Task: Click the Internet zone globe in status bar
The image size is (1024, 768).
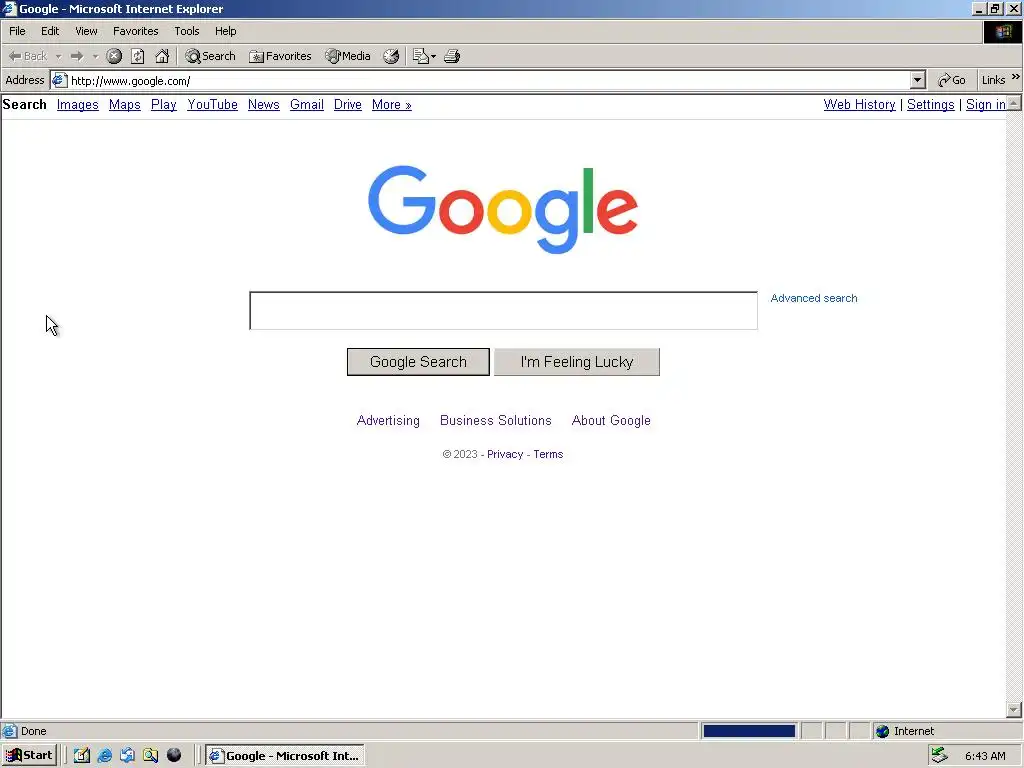Action: pos(882,731)
